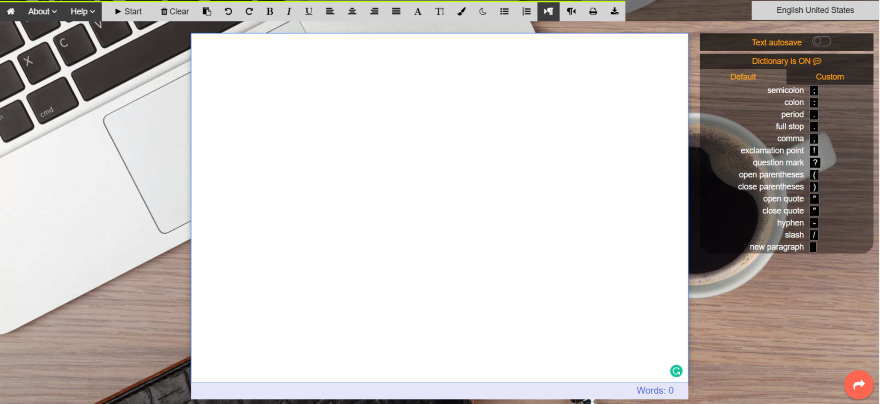880x404 pixels.
Task: Click the Dictionary is ON label
Action: click(x=786, y=61)
